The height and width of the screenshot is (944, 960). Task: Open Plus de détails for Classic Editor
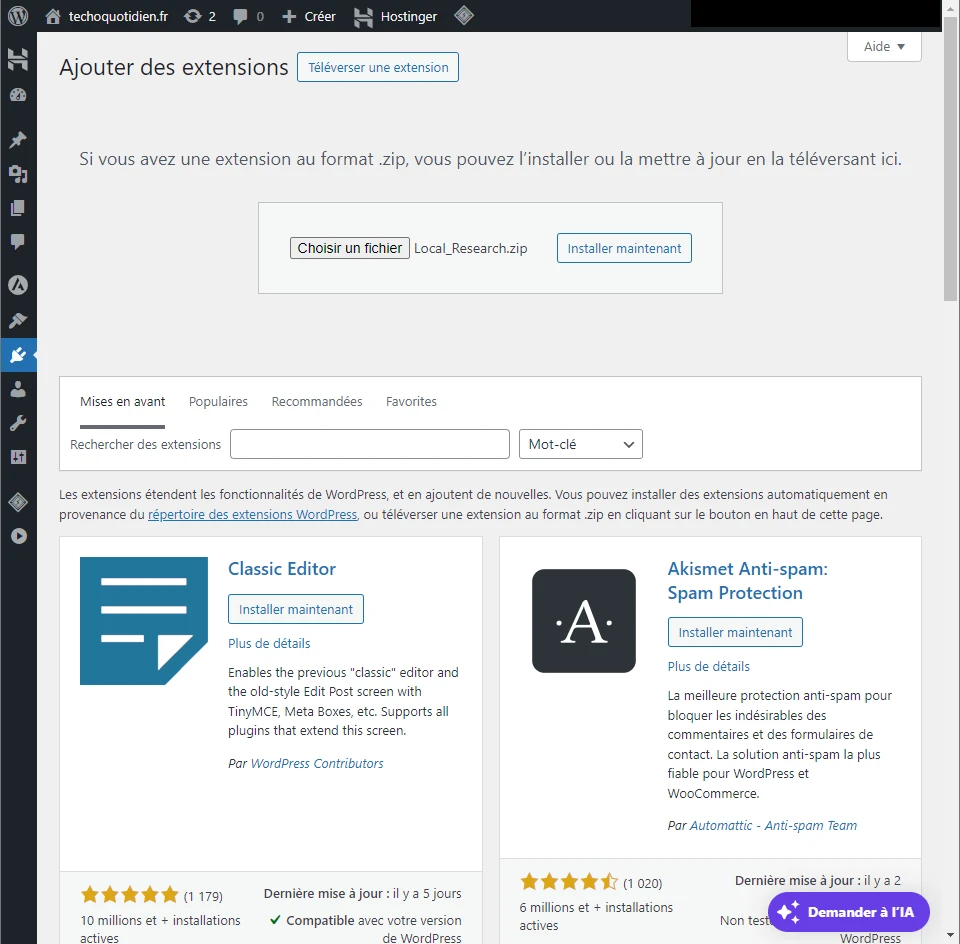[269, 643]
